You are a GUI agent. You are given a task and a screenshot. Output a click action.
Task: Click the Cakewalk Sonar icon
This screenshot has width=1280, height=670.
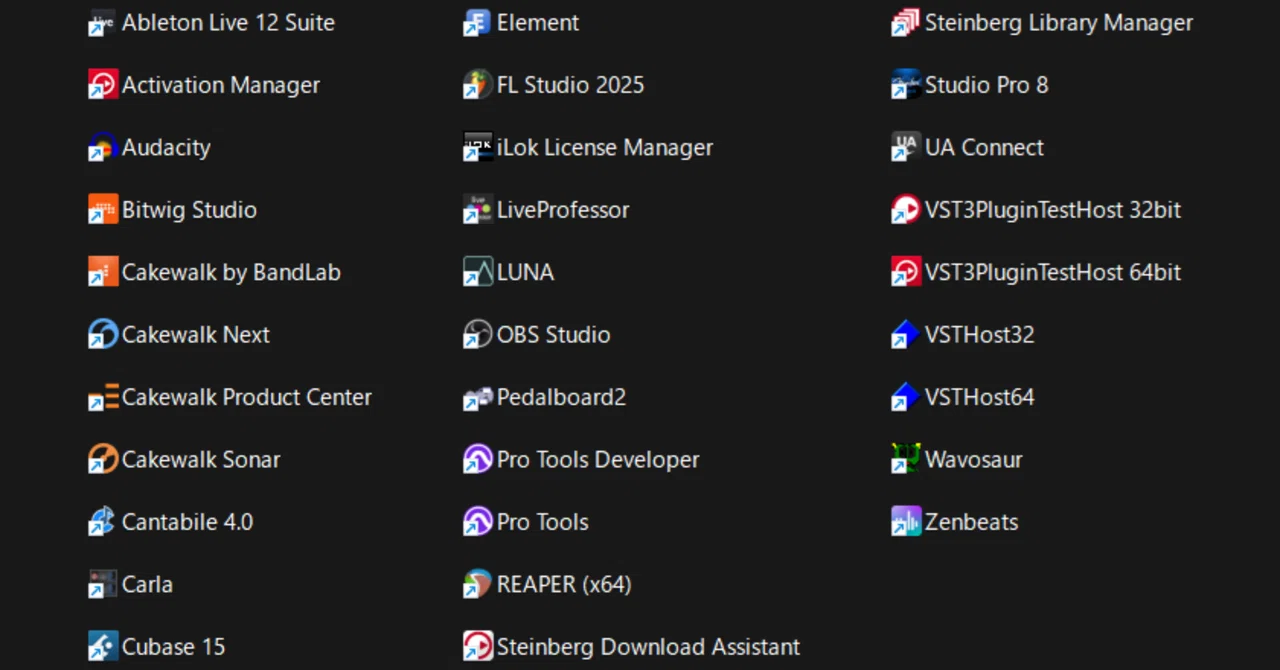pyautogui.click(x=103, y=460)
